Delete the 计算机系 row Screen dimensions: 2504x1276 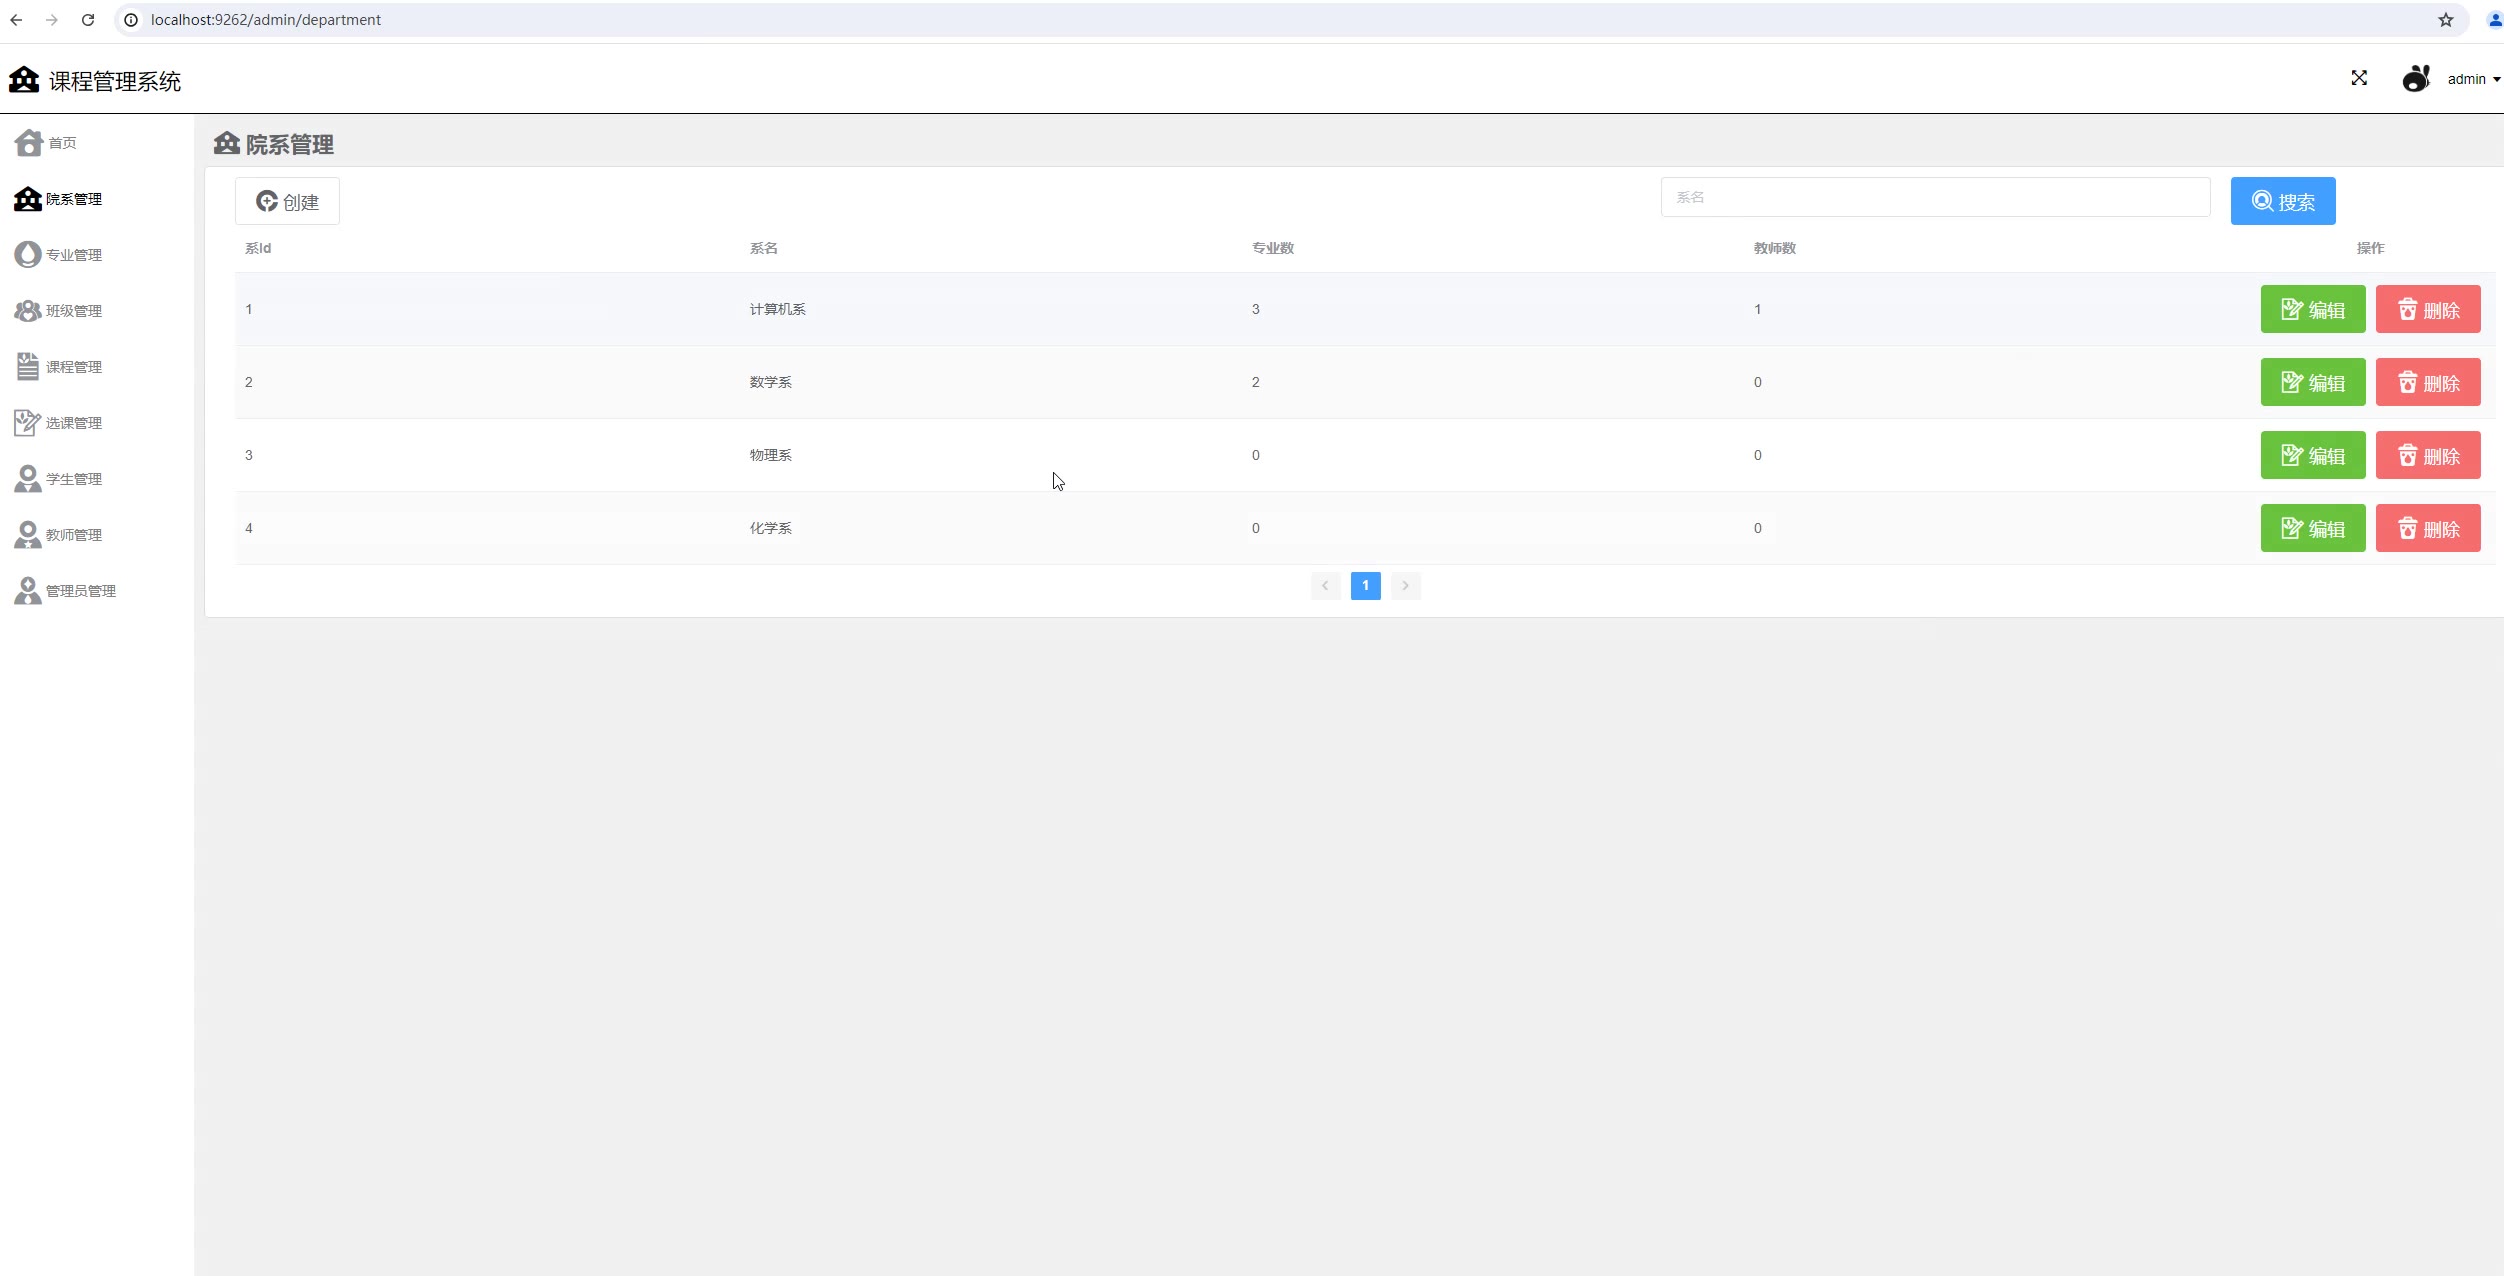click(2428, 309)
